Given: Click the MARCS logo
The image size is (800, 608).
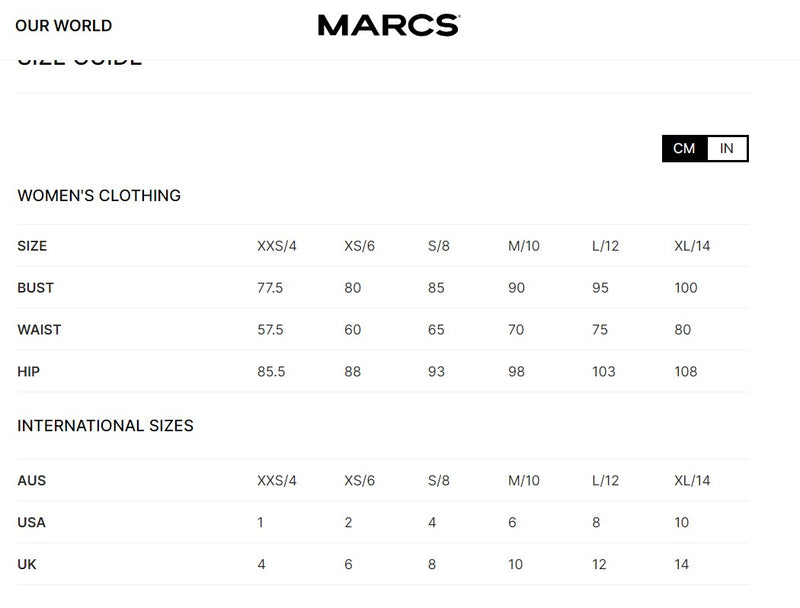Looking at the screenshot, I should tap(388, 25).
